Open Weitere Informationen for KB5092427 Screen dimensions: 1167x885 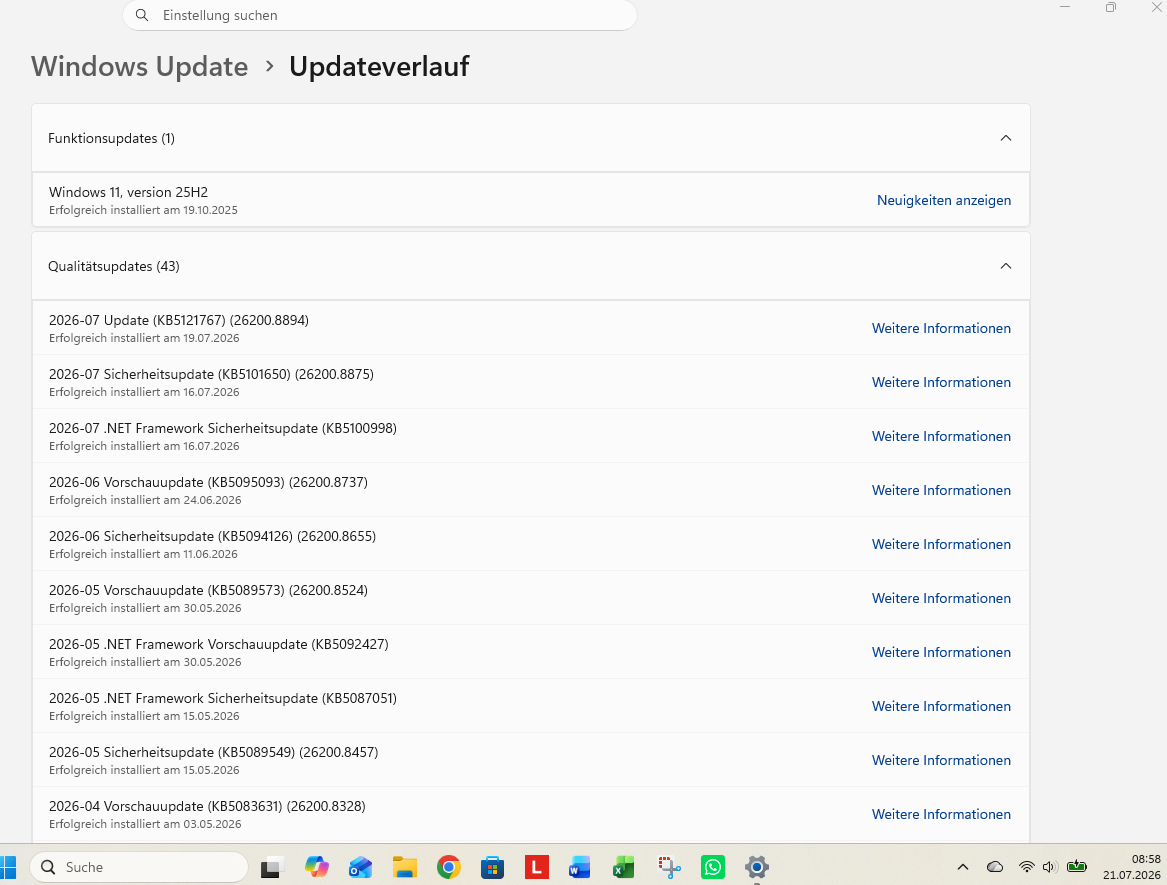[941, 652]
